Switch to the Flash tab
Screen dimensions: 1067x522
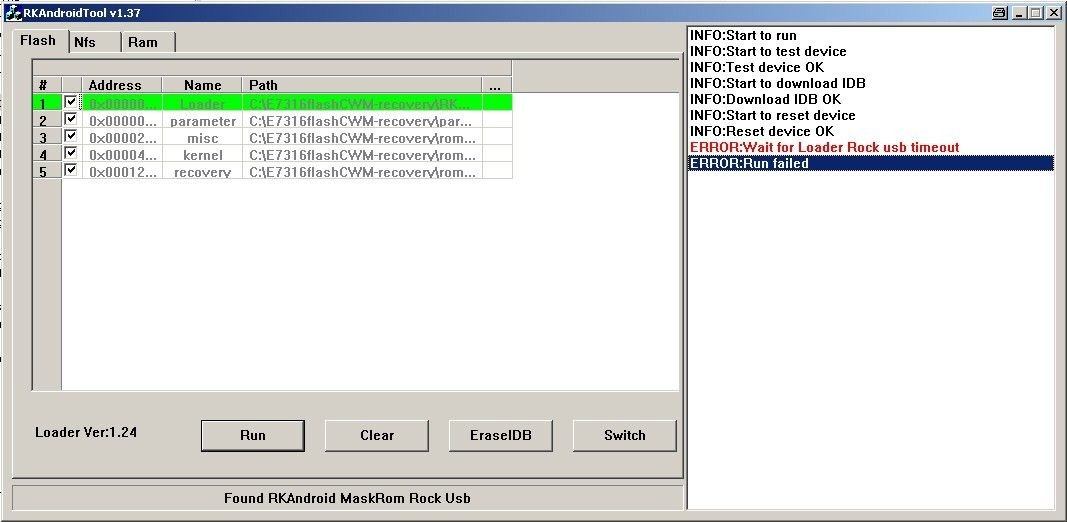tap(38, 41)
